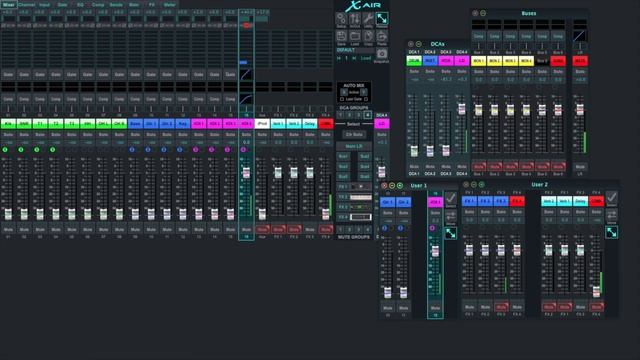This screenshot has height=360, width=640.
Task: Switch to the Meter tab
Action: 169,4
